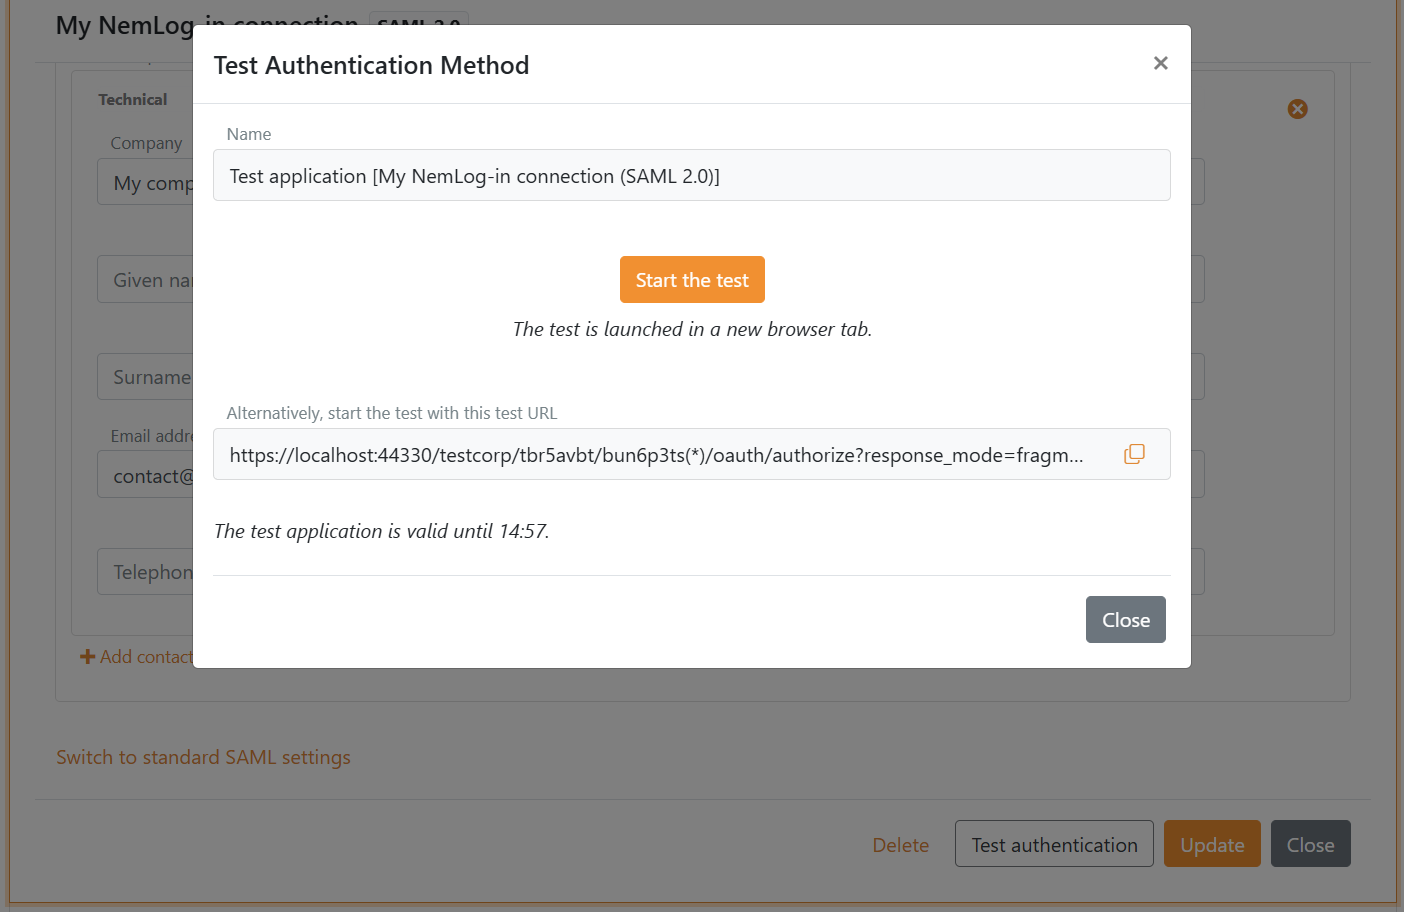Focus the Surname input field
Viewport: 1404px width, 912px height.
tap(146, 377)
